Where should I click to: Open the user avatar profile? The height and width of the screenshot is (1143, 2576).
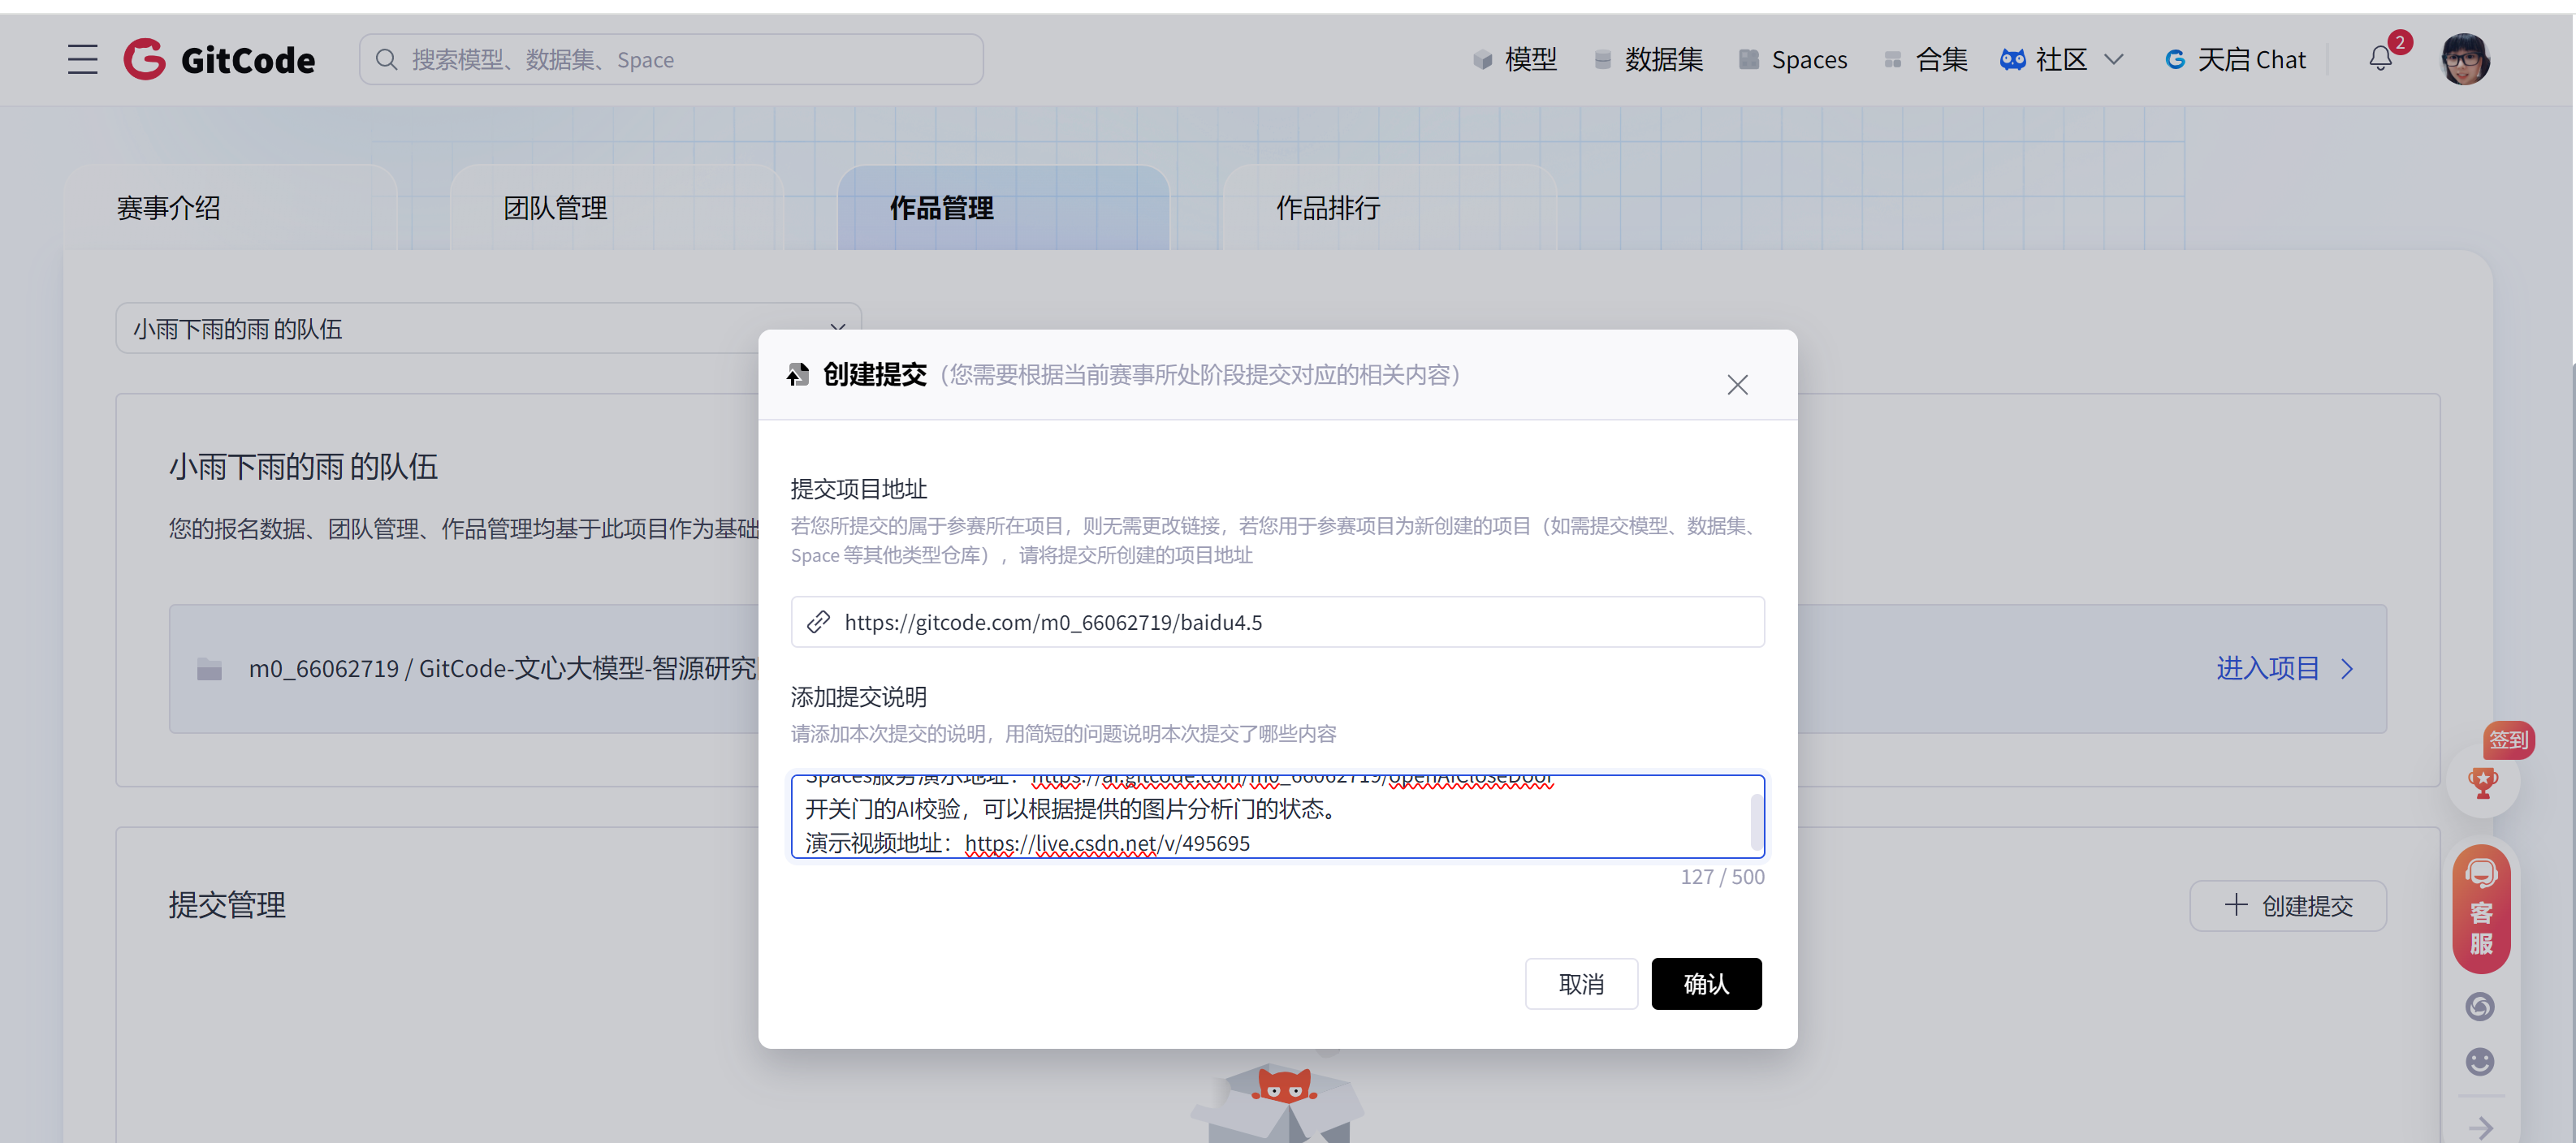click(x=2464, y=59)
